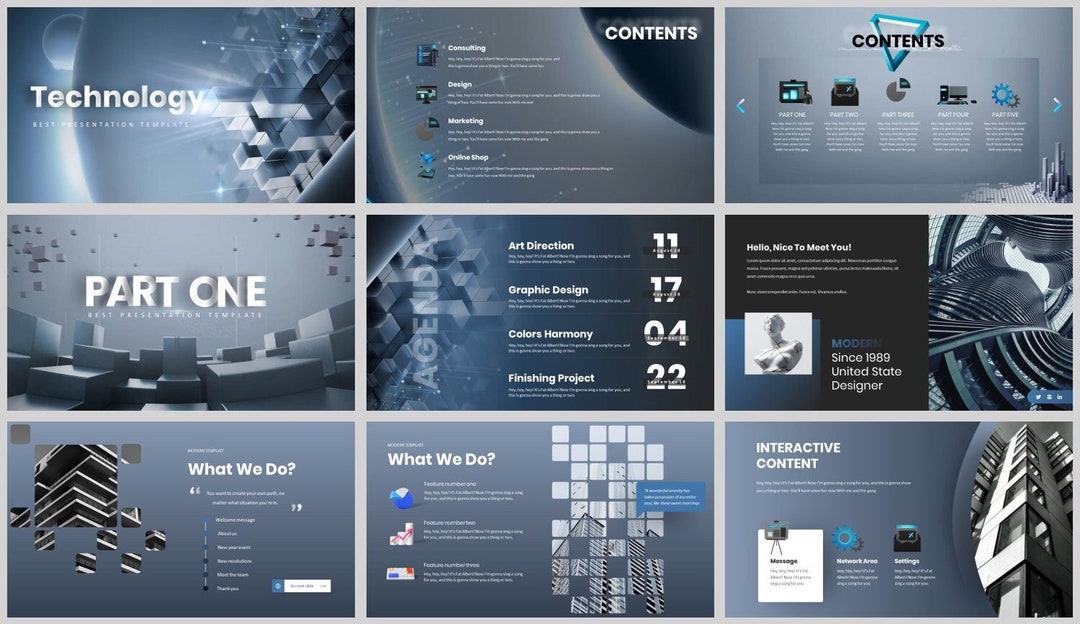Image resolution: width=1080 pixels, height=624 pixels.
Task: Select the About us timeline dot
Action: pos(205,533)
